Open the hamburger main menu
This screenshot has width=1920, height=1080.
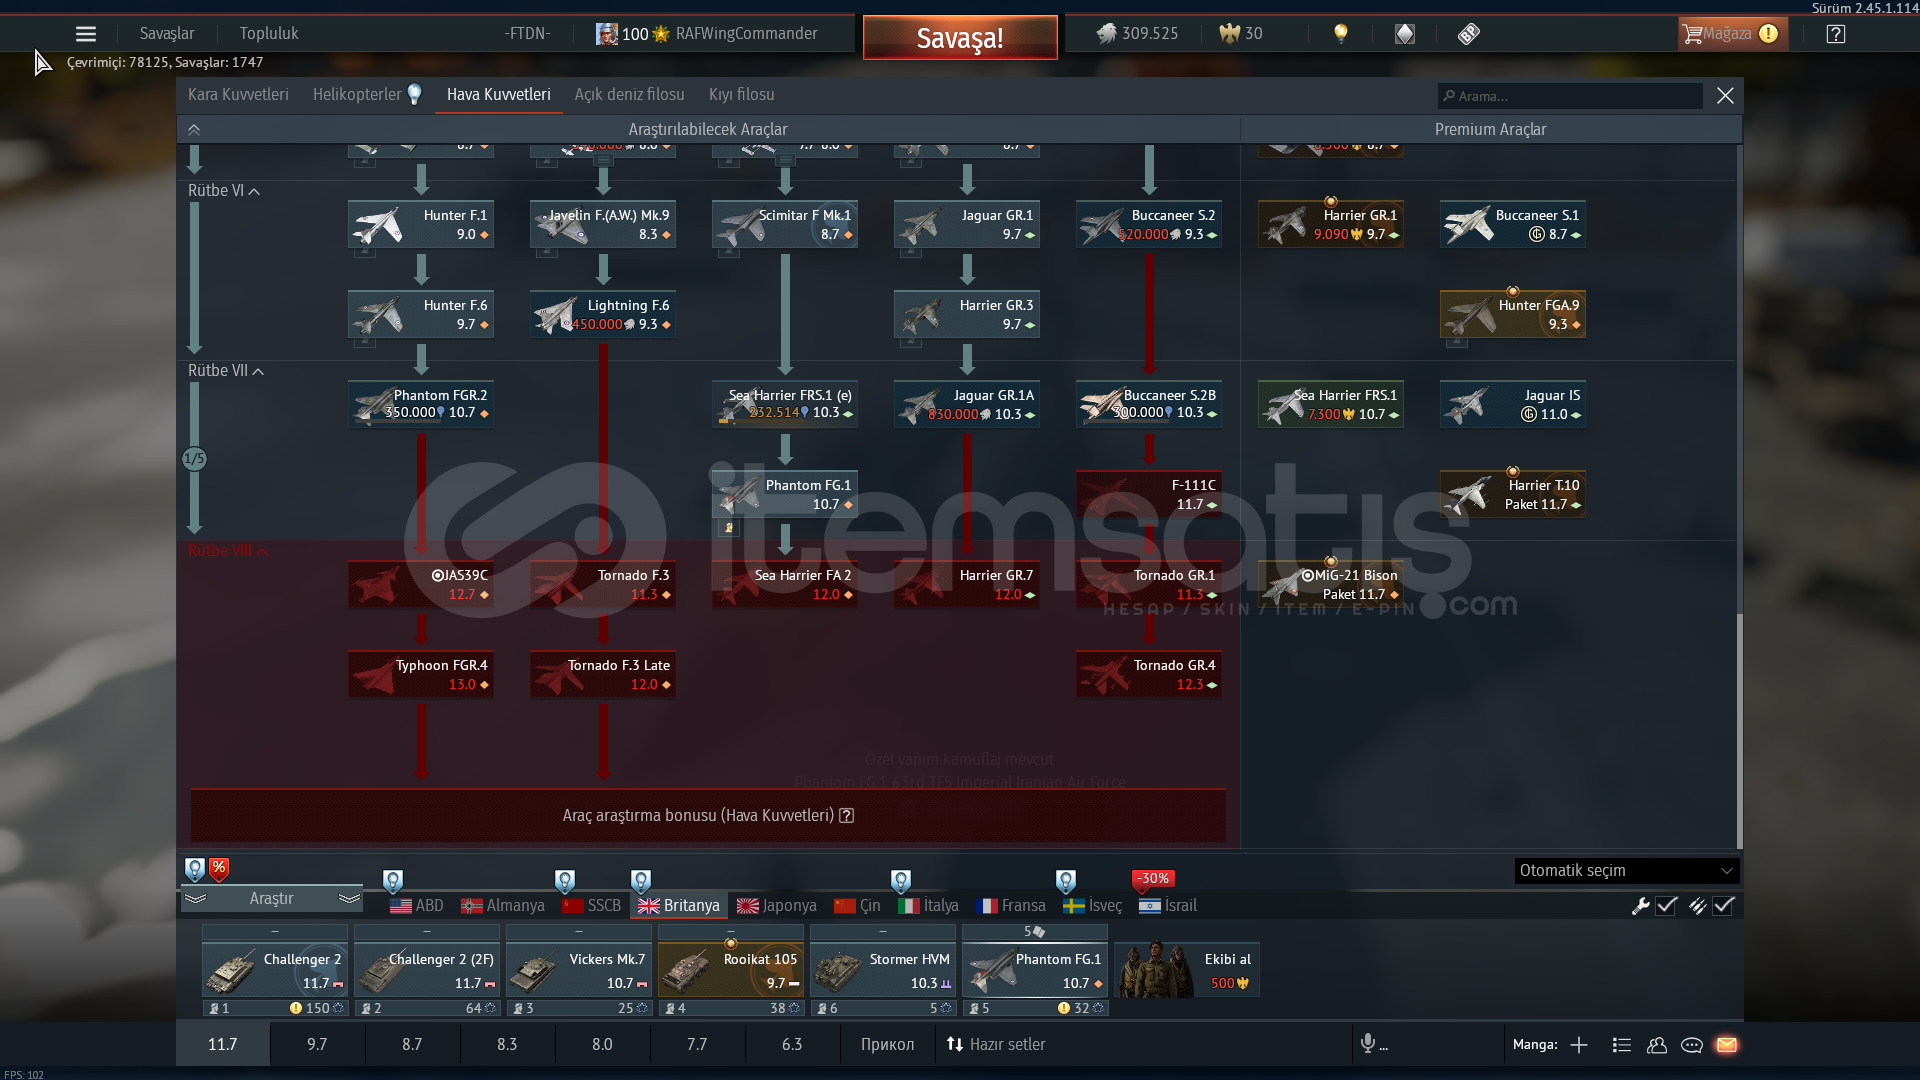coord(86,34)
